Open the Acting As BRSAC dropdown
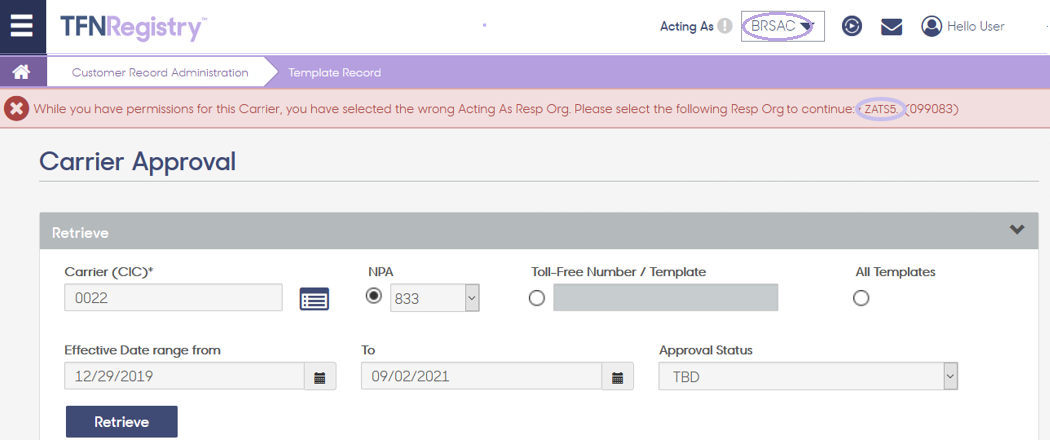The width and height of the screenshot is (1050, 443). coord(782,27)
